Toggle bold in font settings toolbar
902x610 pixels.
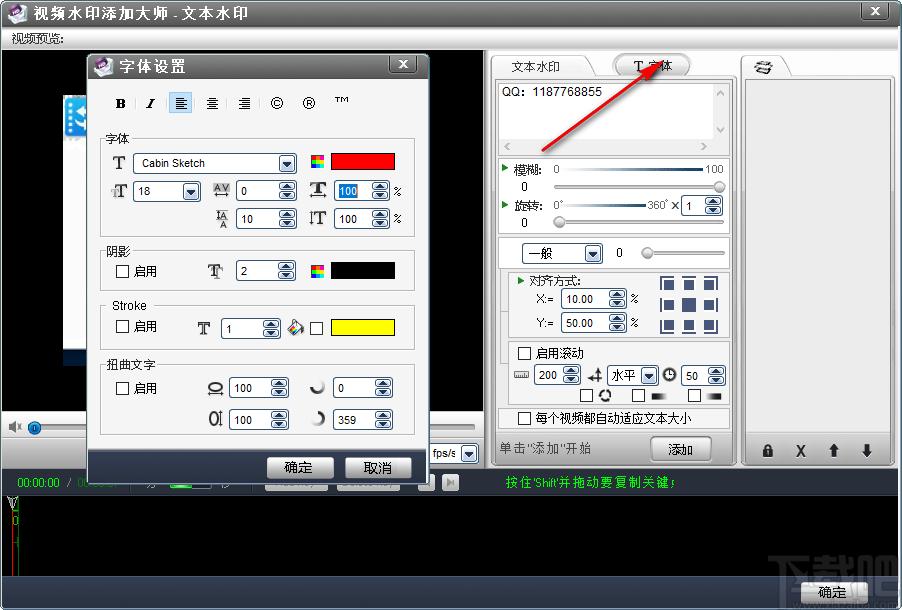[x=120, y=104]
